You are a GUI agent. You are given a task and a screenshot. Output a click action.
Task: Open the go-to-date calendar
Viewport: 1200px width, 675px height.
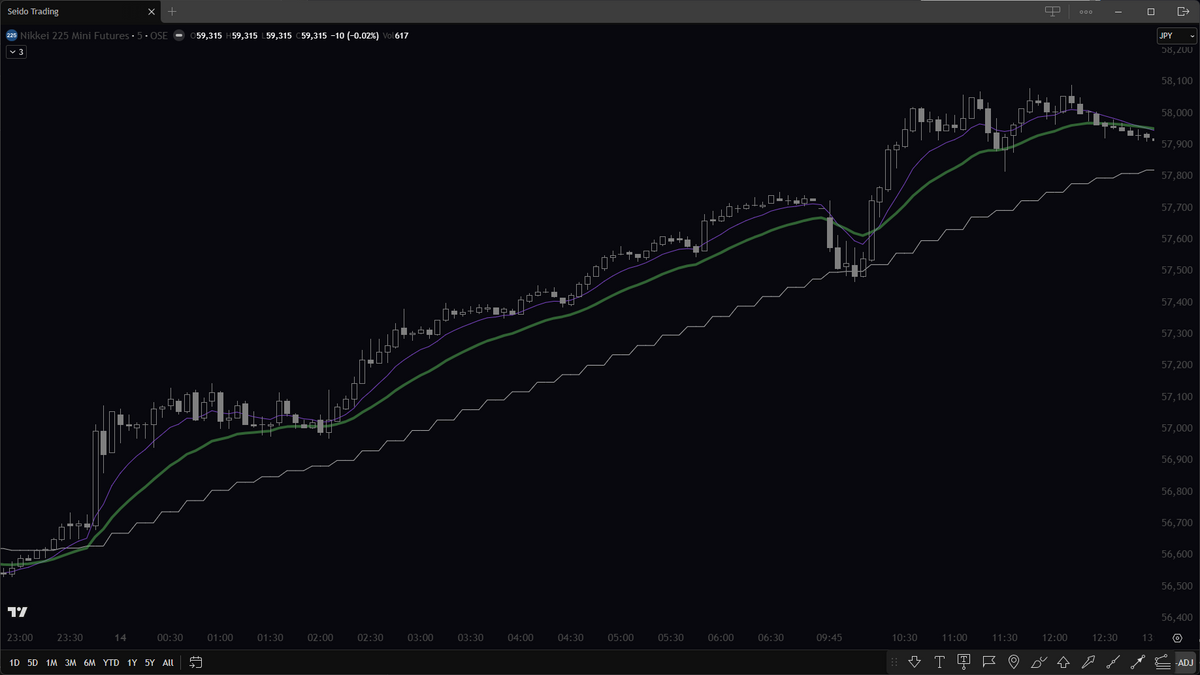click(196, 662)
